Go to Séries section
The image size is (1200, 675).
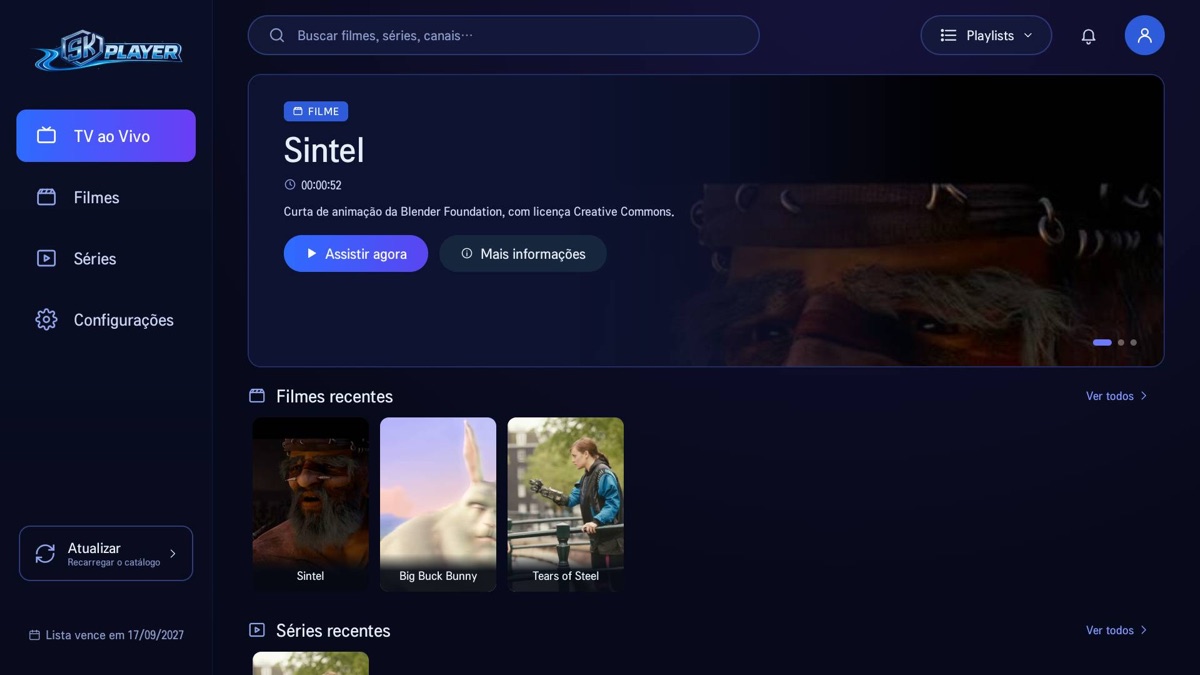point(106,258)
